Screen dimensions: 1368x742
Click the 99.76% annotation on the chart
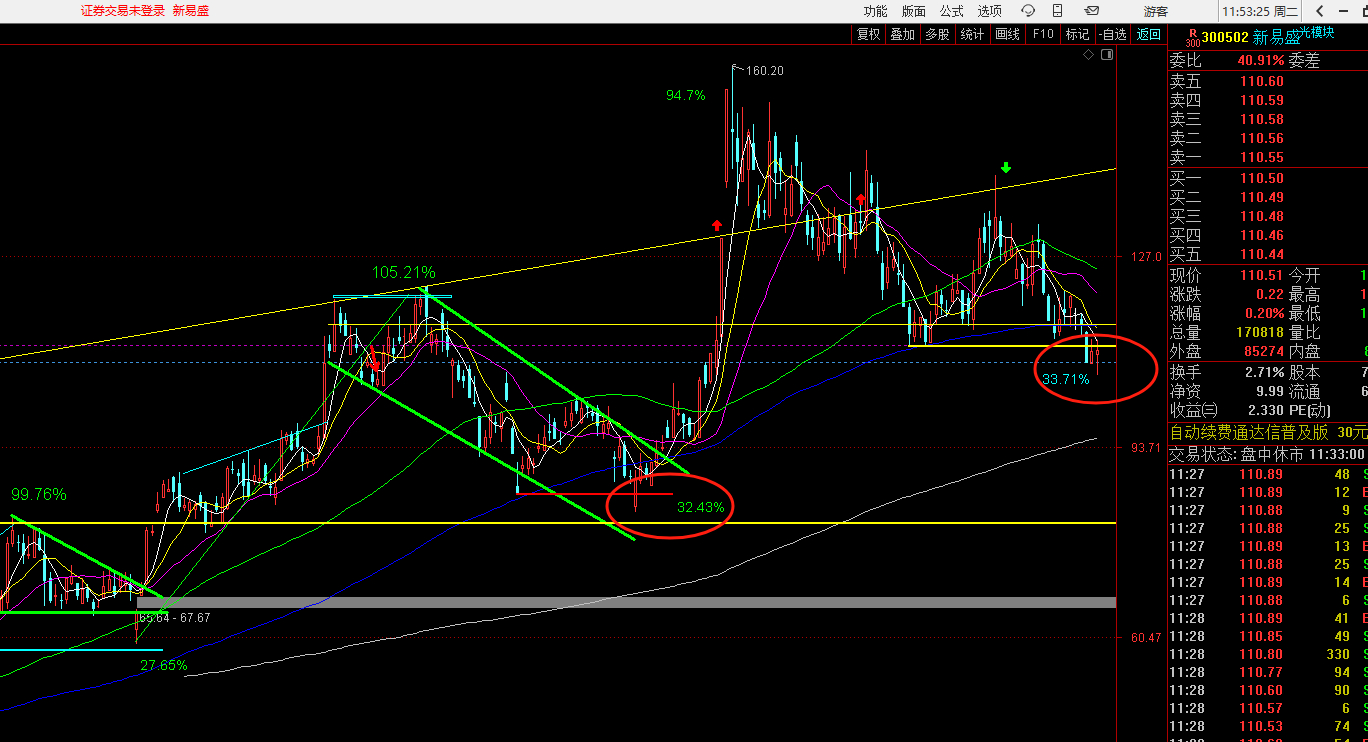[x=39, y=495]
